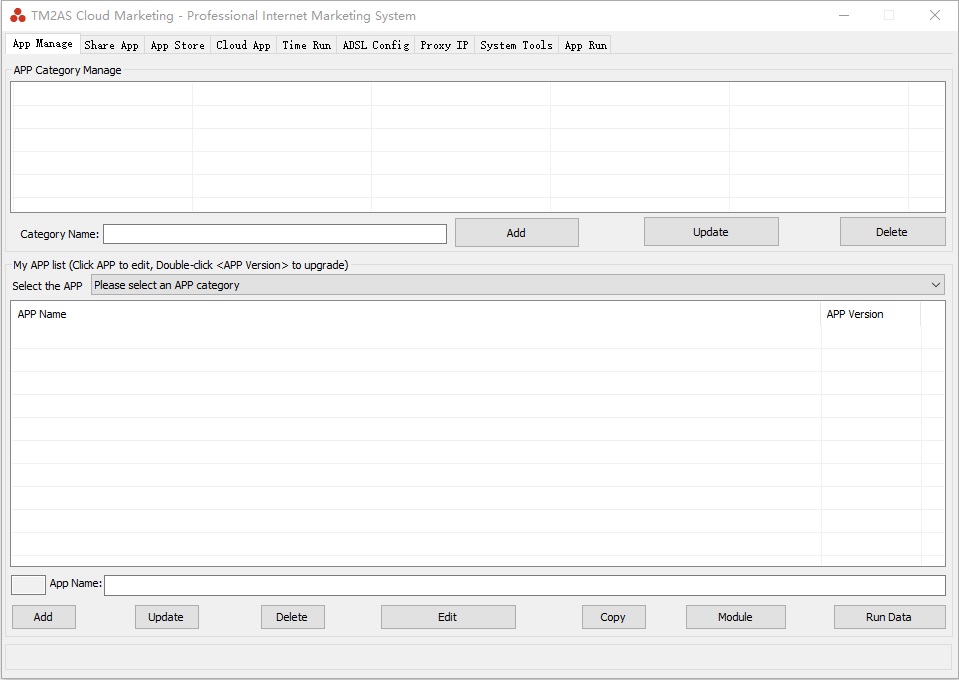Switch to the Proxy IP tab
The height and width of the screenshot is (680, 959).
pyautogui.click(x=444, y=45)
